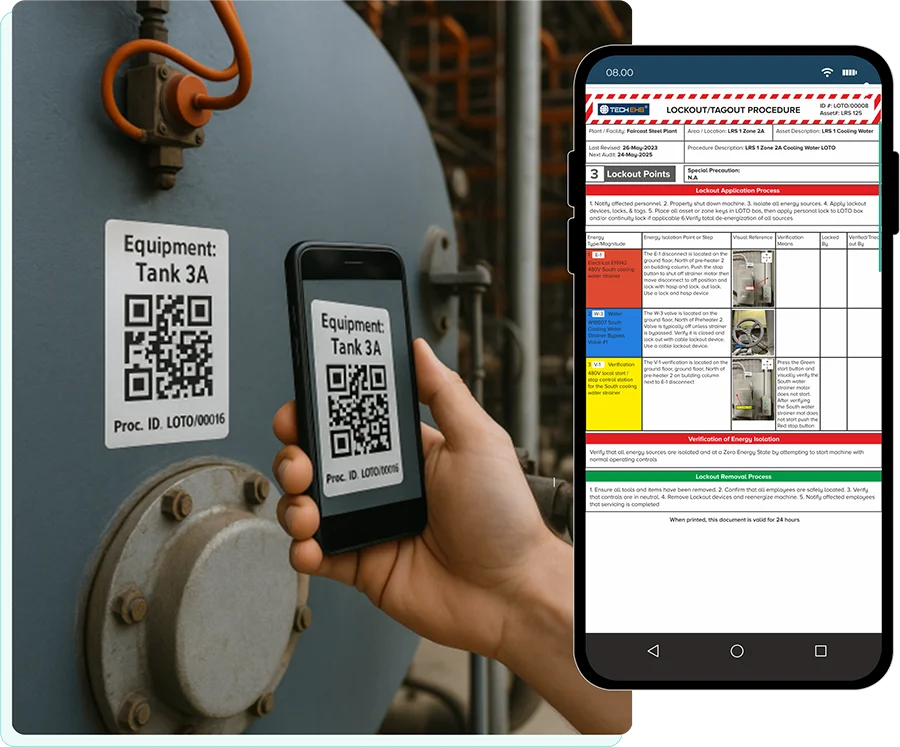Image resolution: width=900 pixels, height=747 pixels.
Task: Tap the red Lockout Application Process bar
Action: click(x=733, y=190)
